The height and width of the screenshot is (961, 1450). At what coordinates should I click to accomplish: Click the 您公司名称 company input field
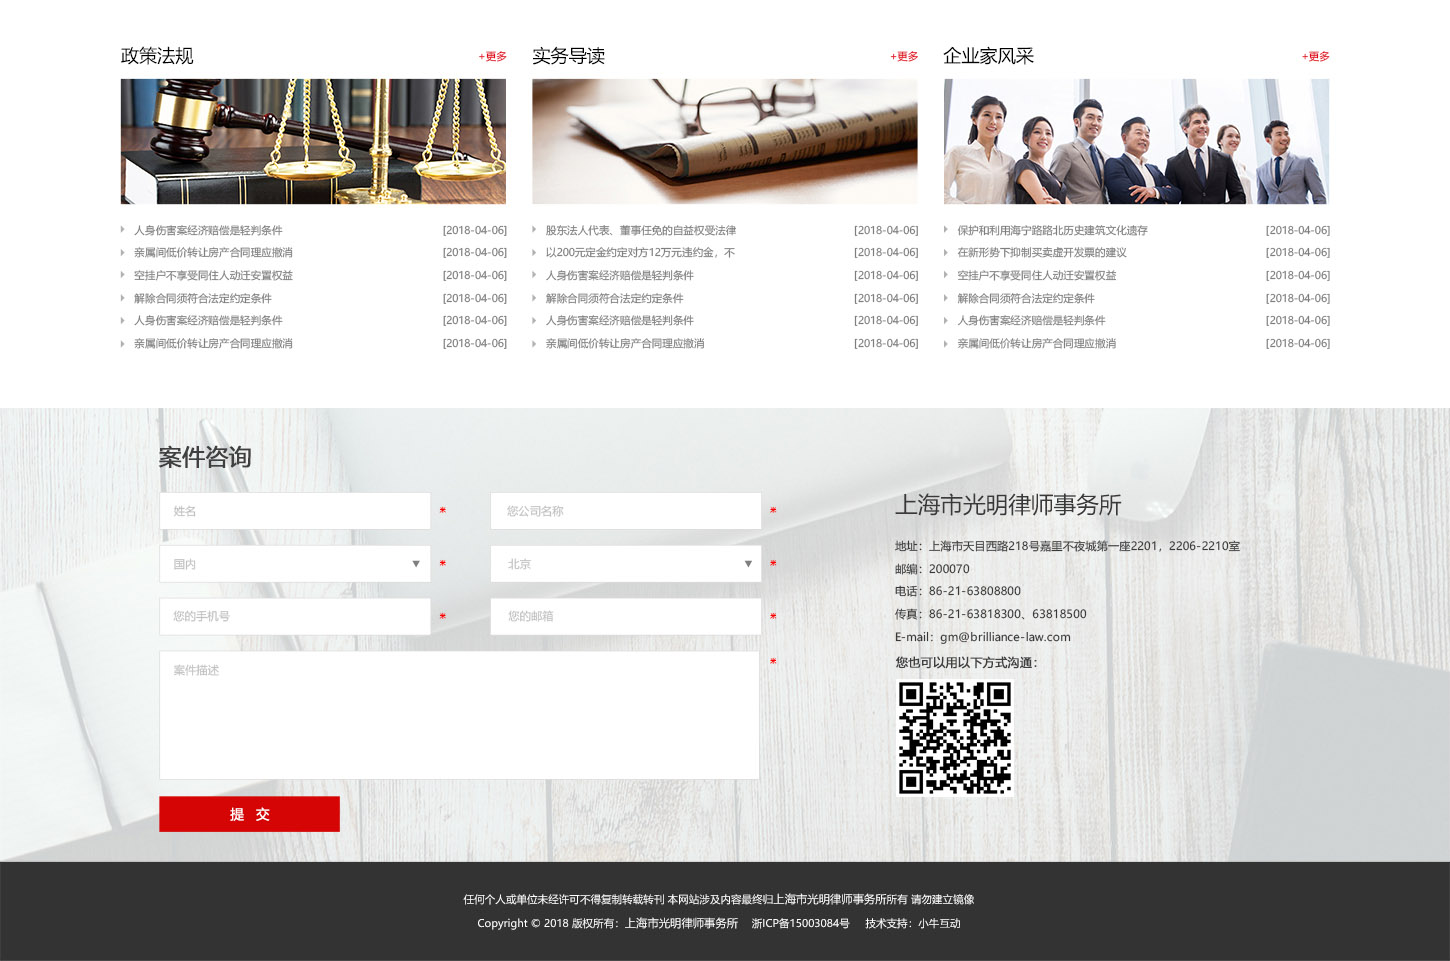(x=626, y=511)
